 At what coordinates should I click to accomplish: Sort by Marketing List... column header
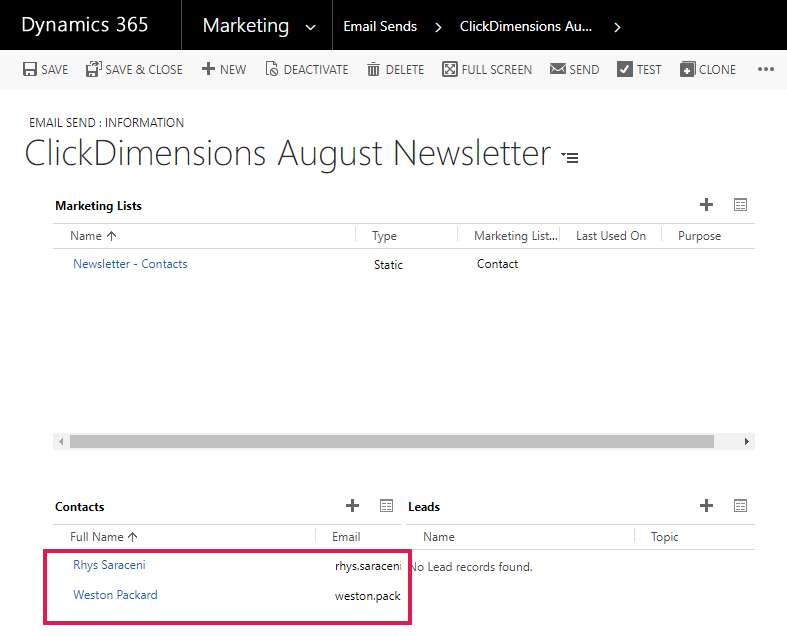tap(515, 236)
